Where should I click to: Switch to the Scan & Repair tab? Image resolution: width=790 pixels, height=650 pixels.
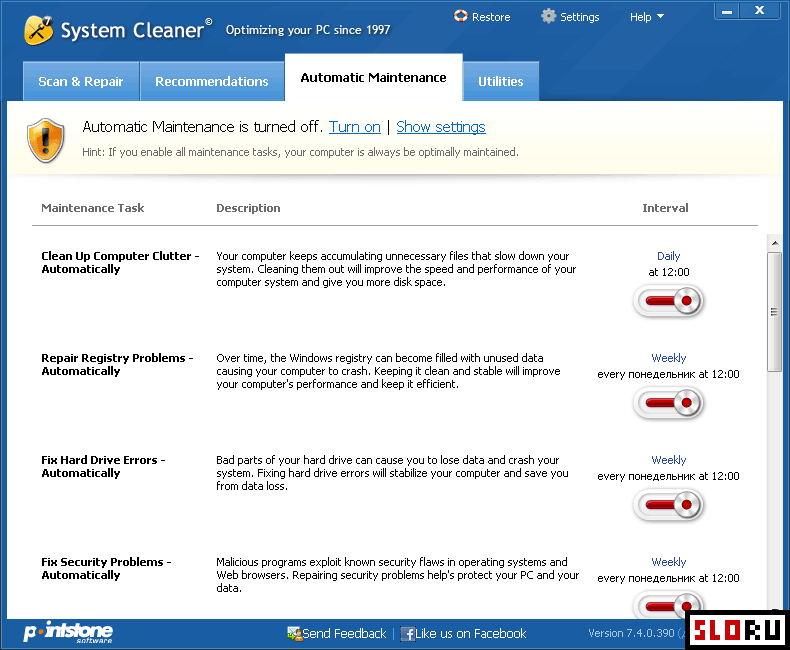[x=81, y=81]
